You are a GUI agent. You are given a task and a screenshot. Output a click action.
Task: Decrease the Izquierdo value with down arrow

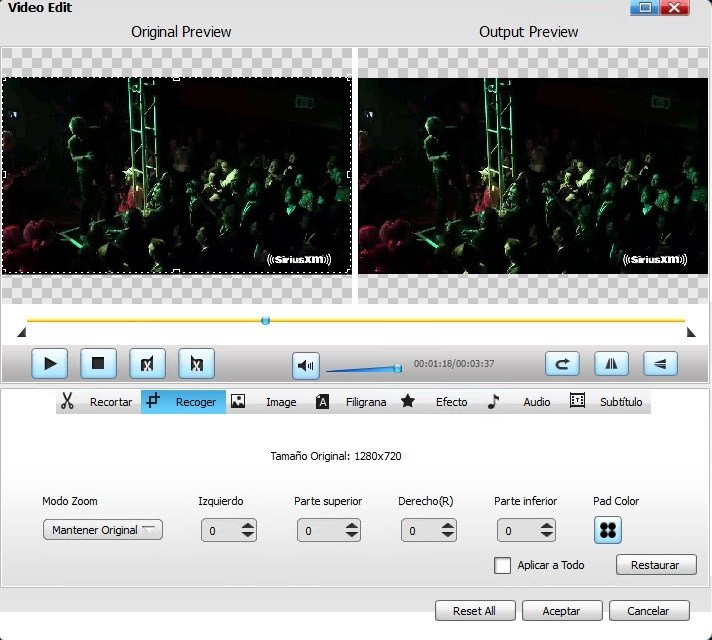click(x=248, y=535)
